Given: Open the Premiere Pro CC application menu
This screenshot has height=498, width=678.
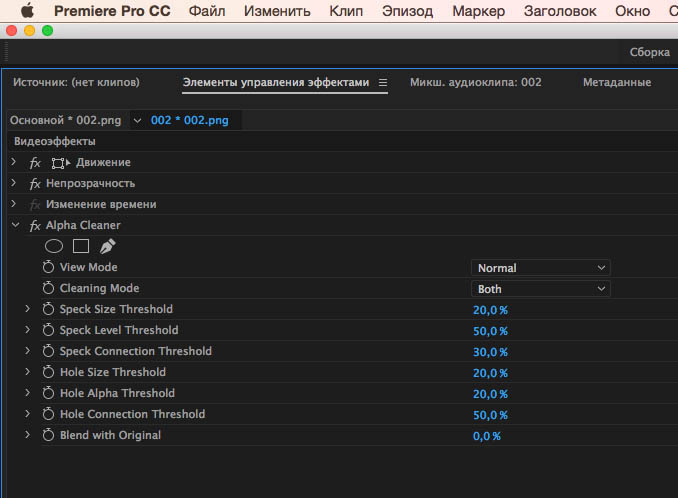Looking at the screenshot, I should pyautogui.click(x=112, y=11).
